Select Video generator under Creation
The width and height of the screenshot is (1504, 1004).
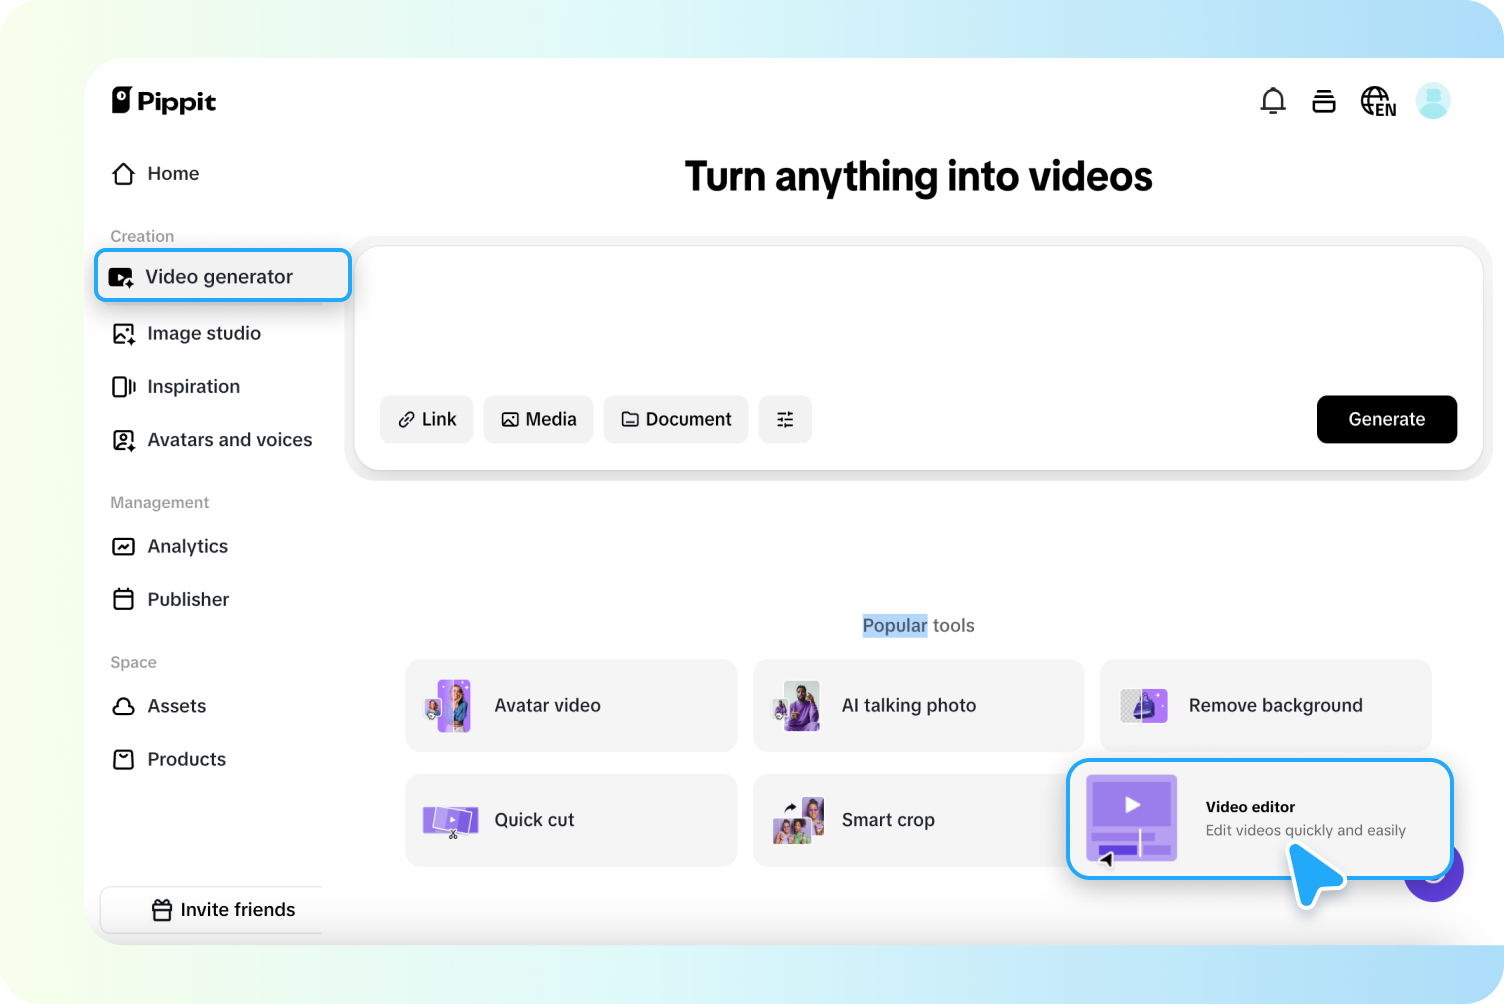pyautogui.click(x=219, y=276)
